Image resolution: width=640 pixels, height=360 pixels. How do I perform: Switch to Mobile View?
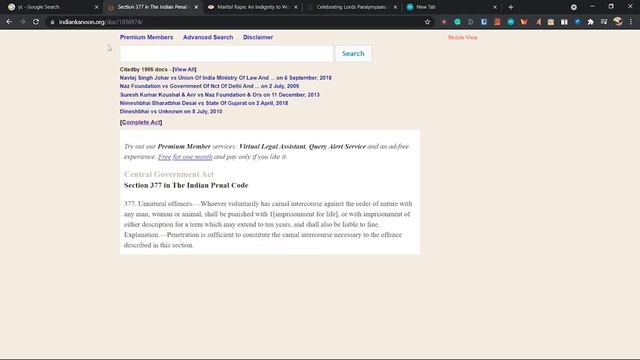click(x=462, y=37)
